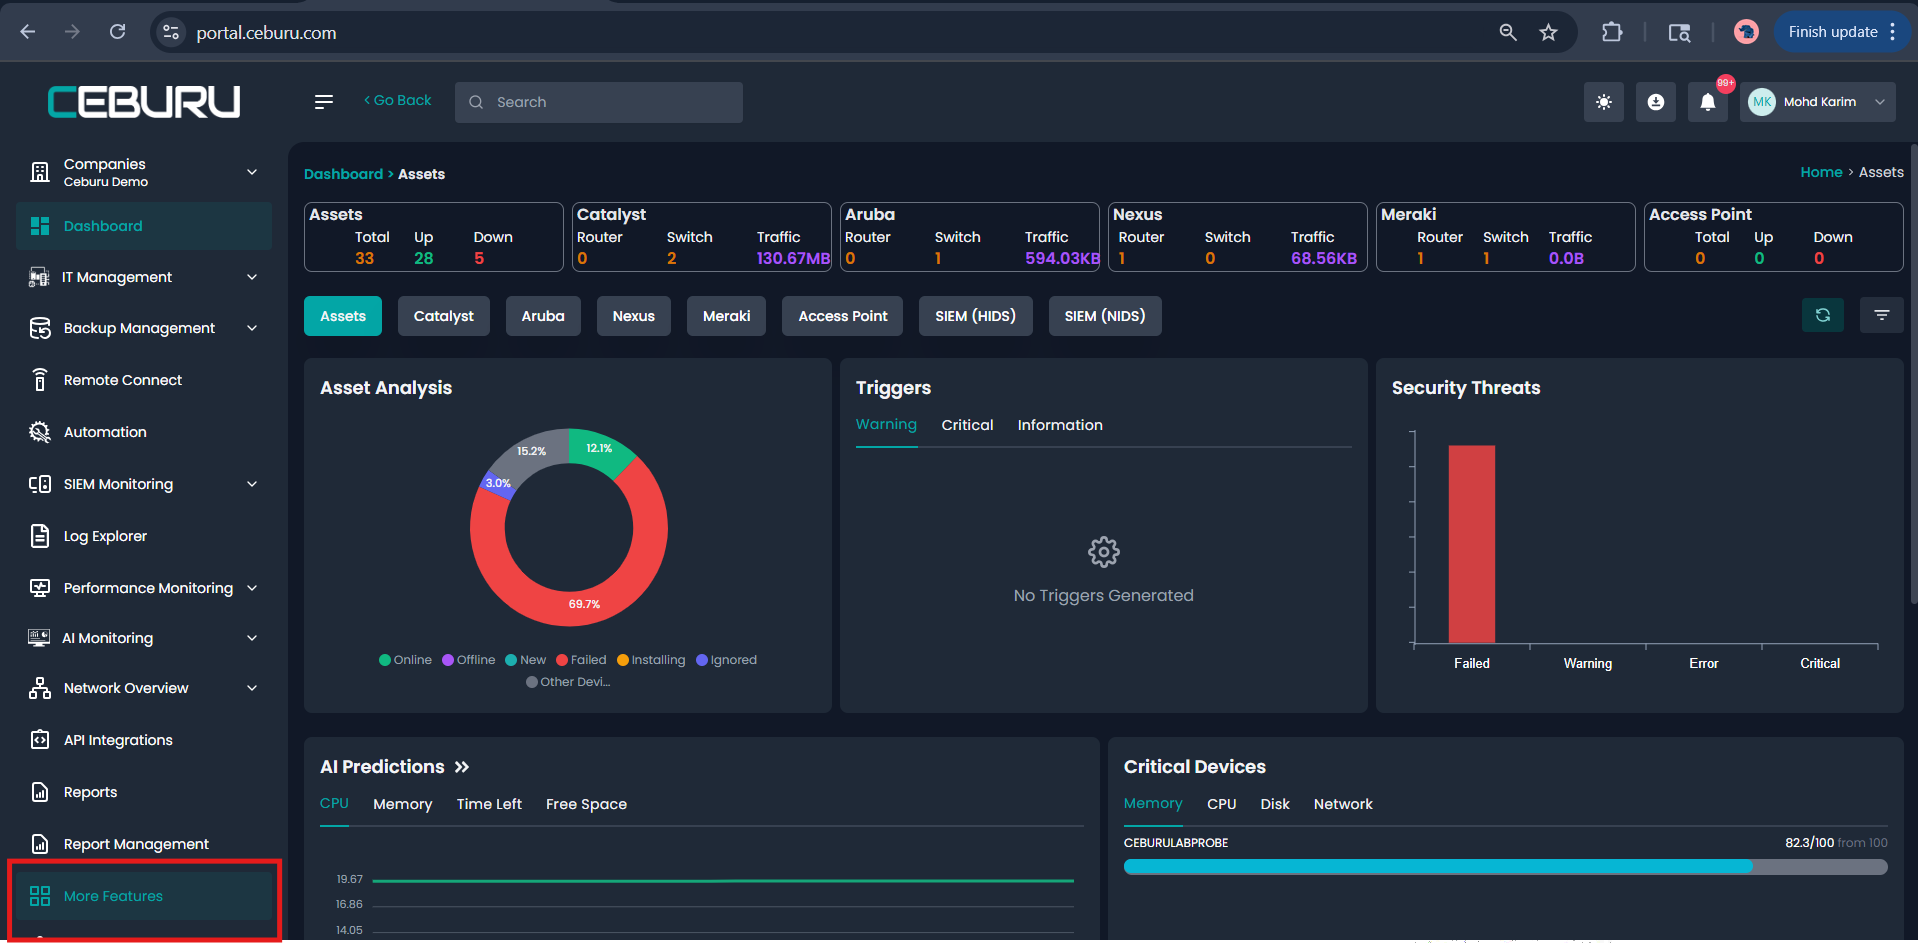Toggle the Offline legend item in Asset Analysis
This screenshot has height=943, width=1918.
point(469,660)
